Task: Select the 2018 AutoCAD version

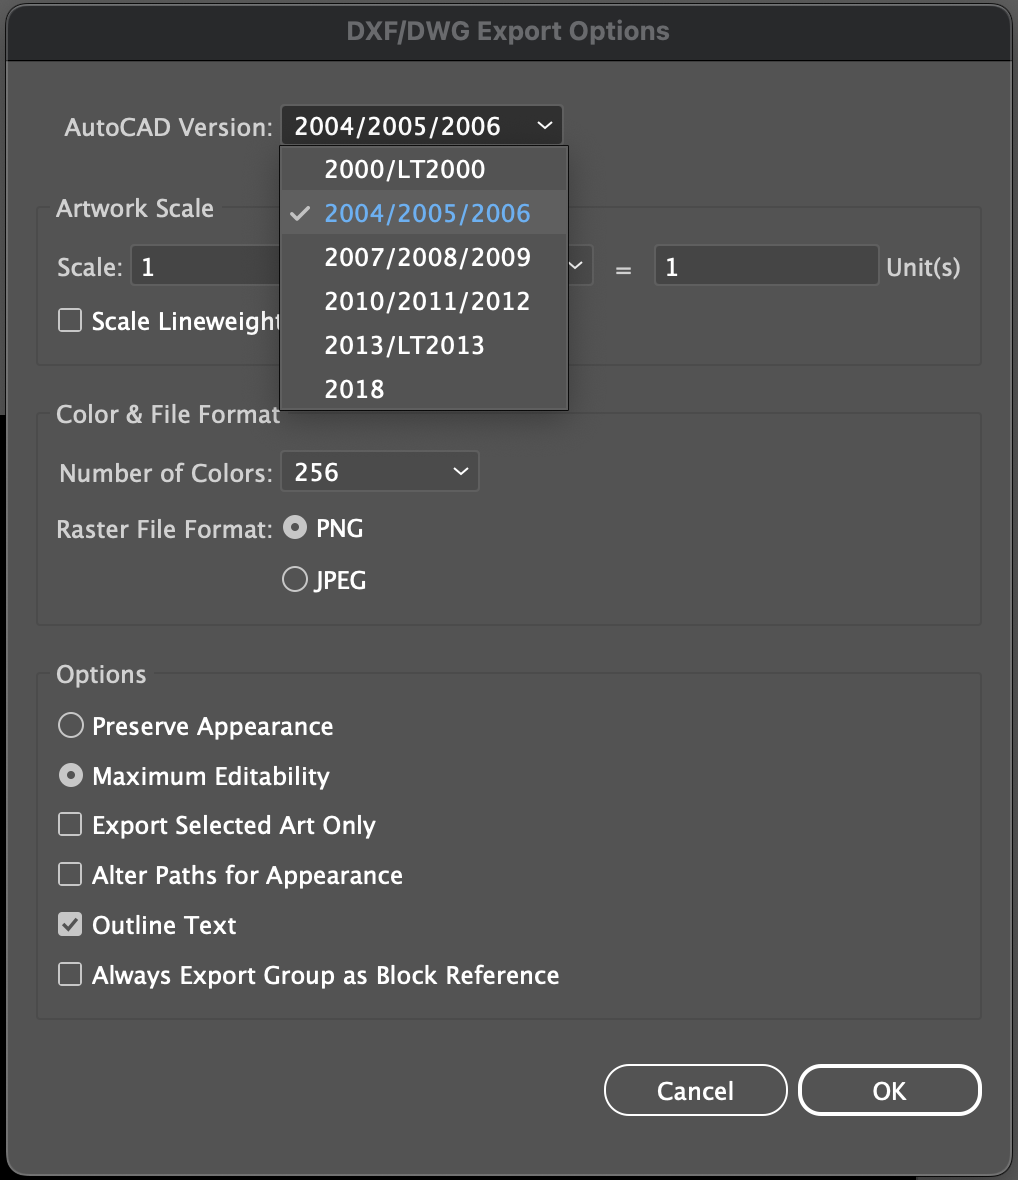Action: [x=424, y=389]
